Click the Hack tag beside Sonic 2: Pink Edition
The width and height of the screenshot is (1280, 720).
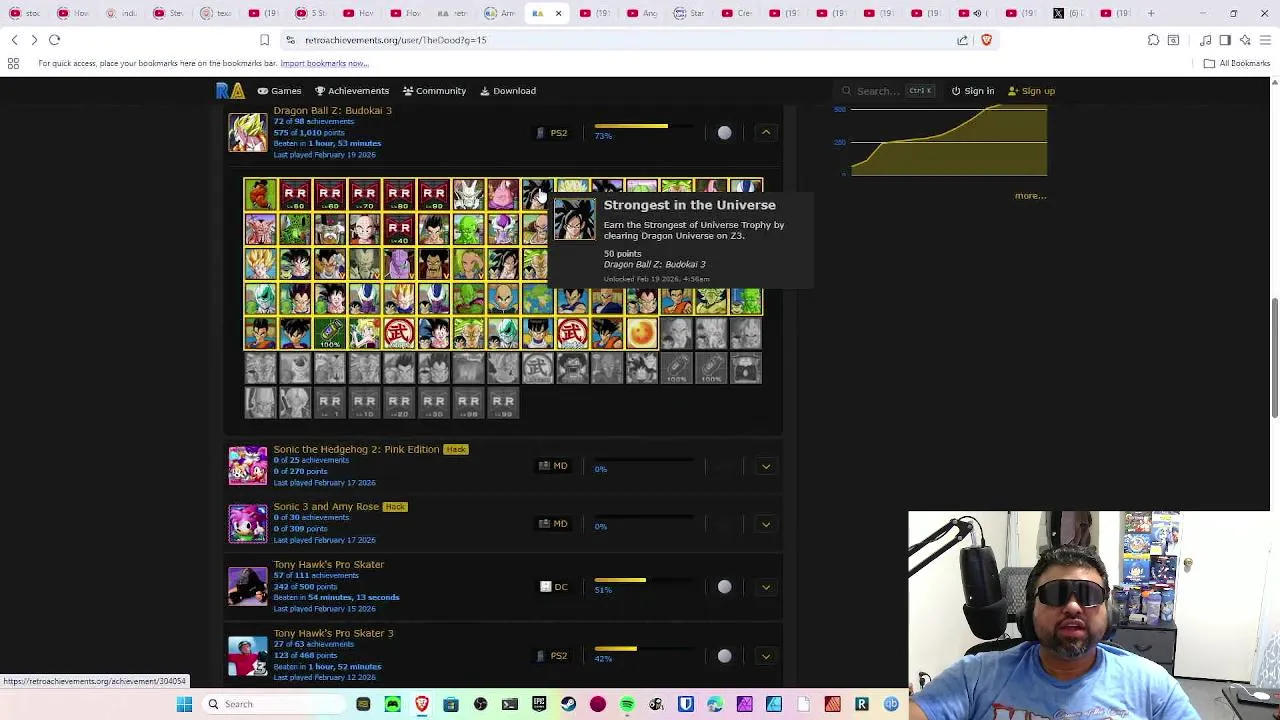click(x=456, y=450)
